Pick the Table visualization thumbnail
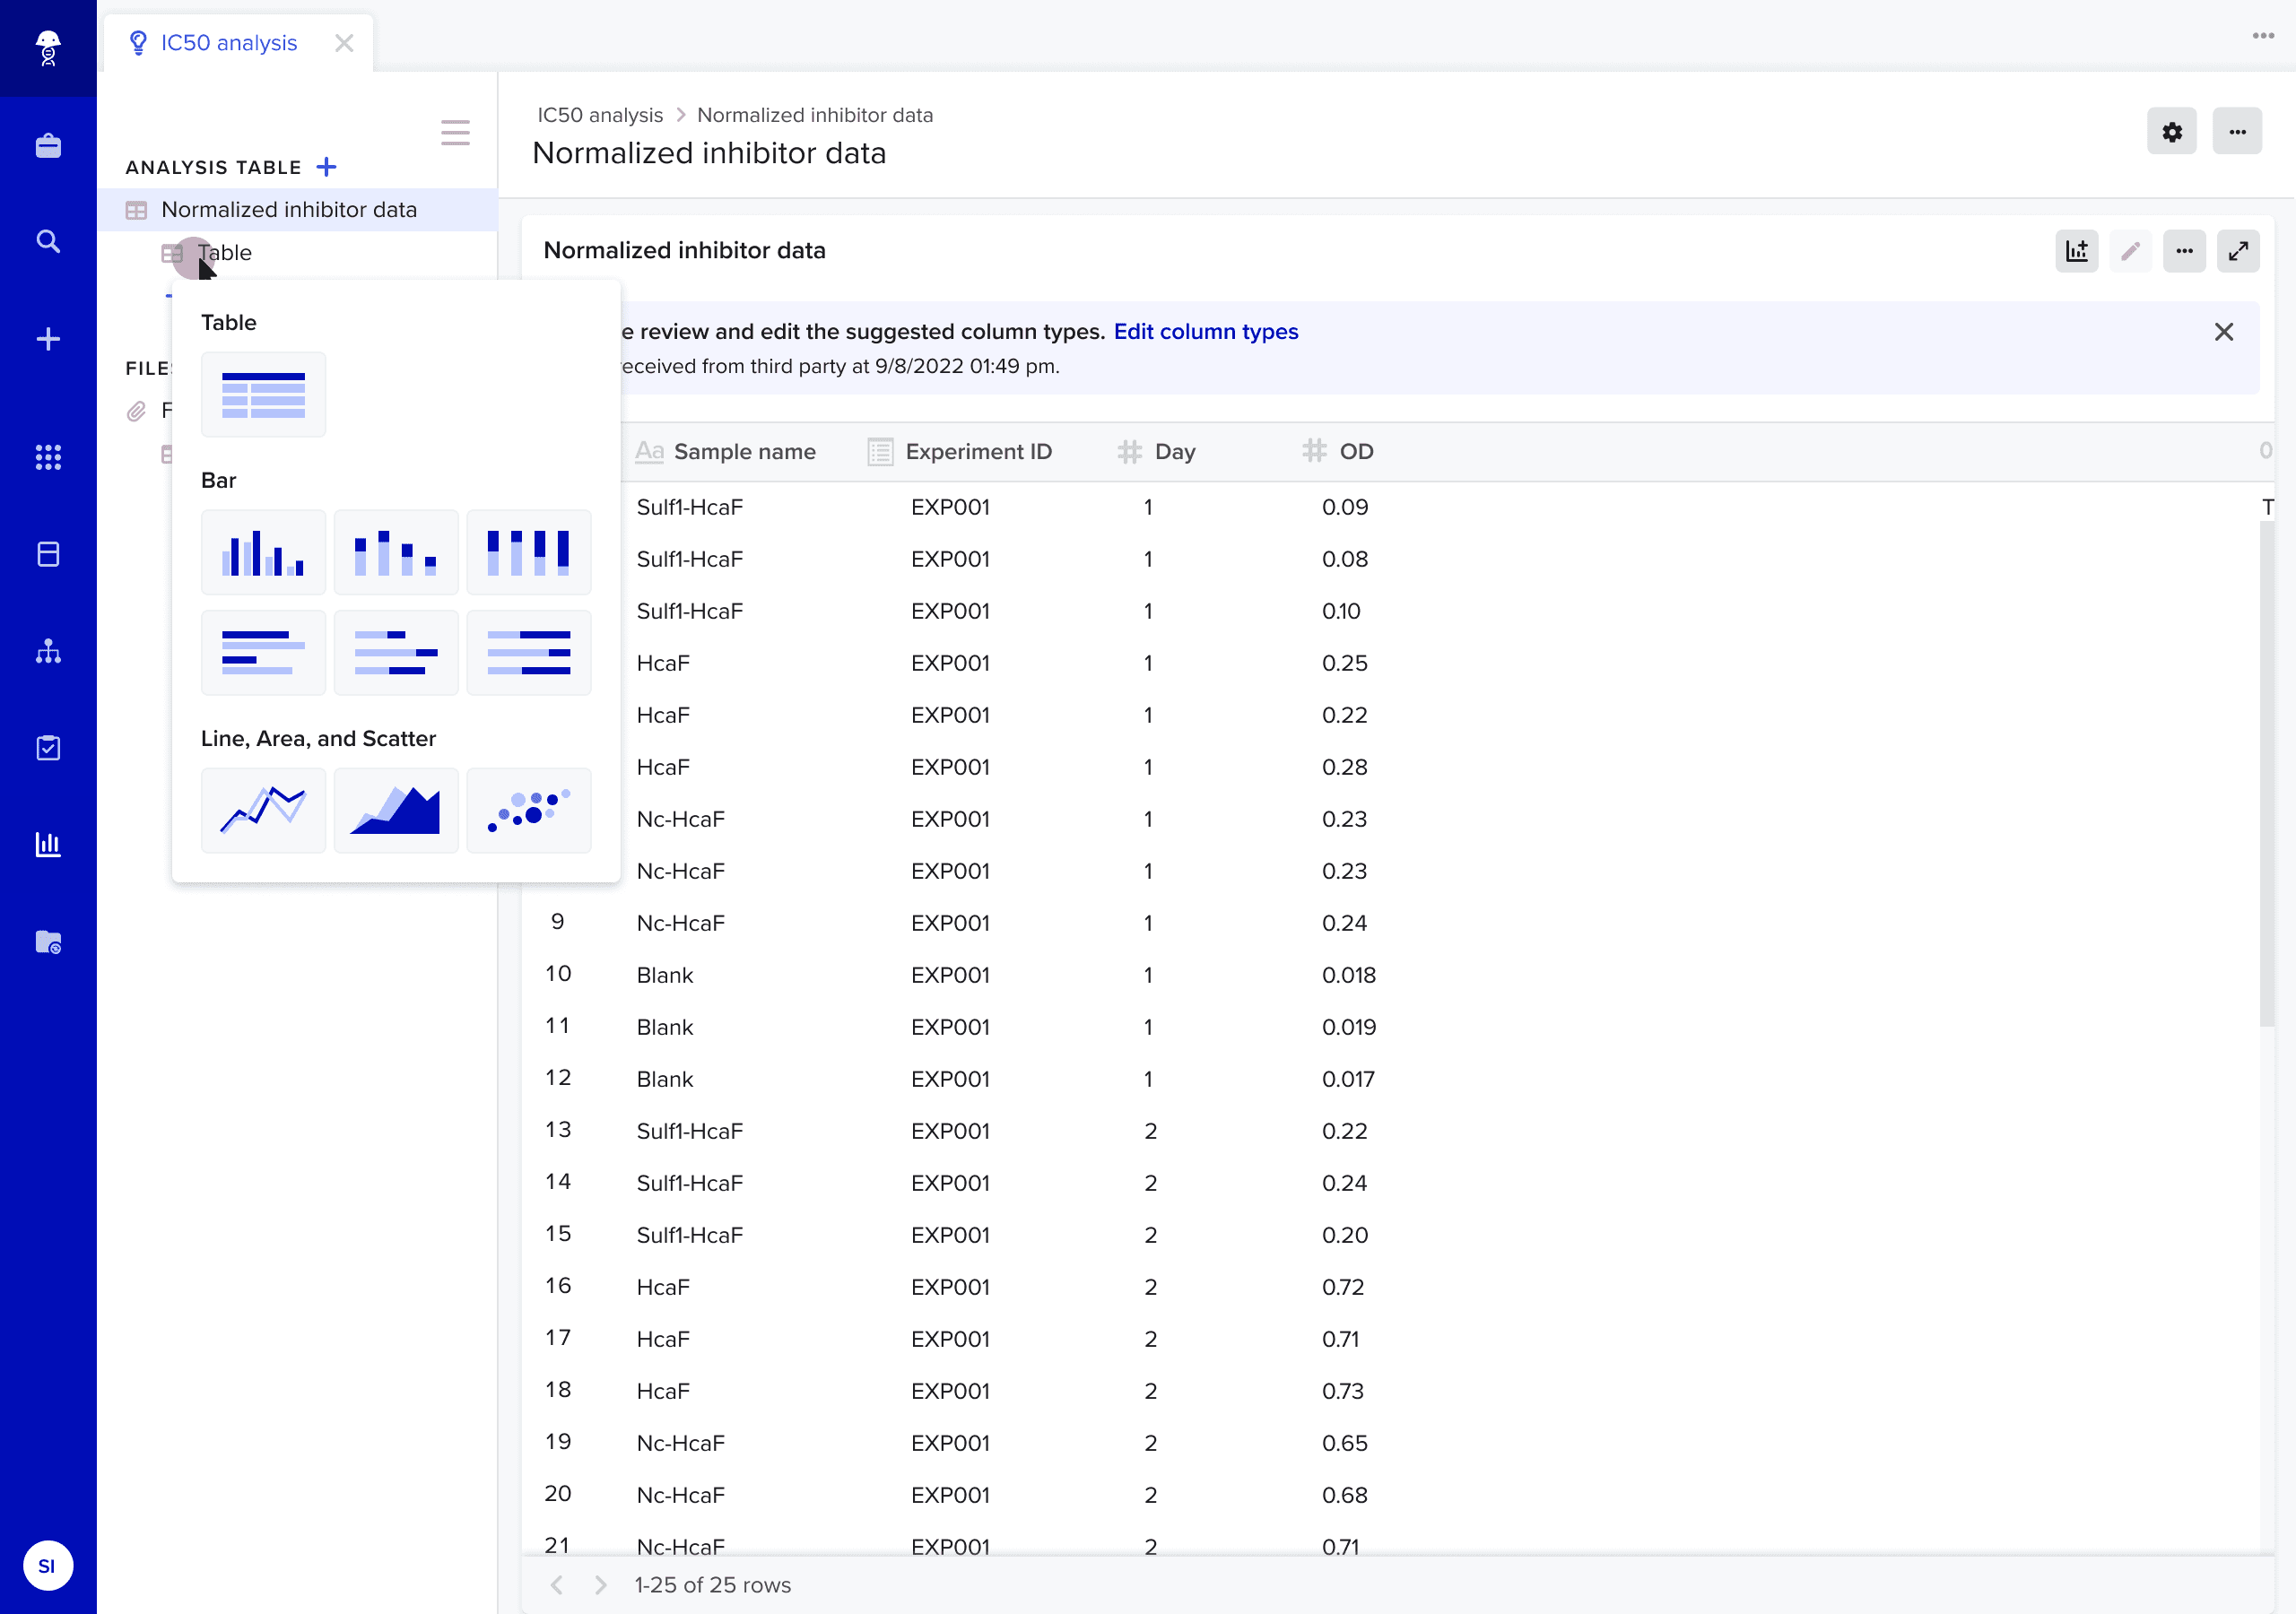This screenshot has height=1614, width=2296. click(263, 394)
